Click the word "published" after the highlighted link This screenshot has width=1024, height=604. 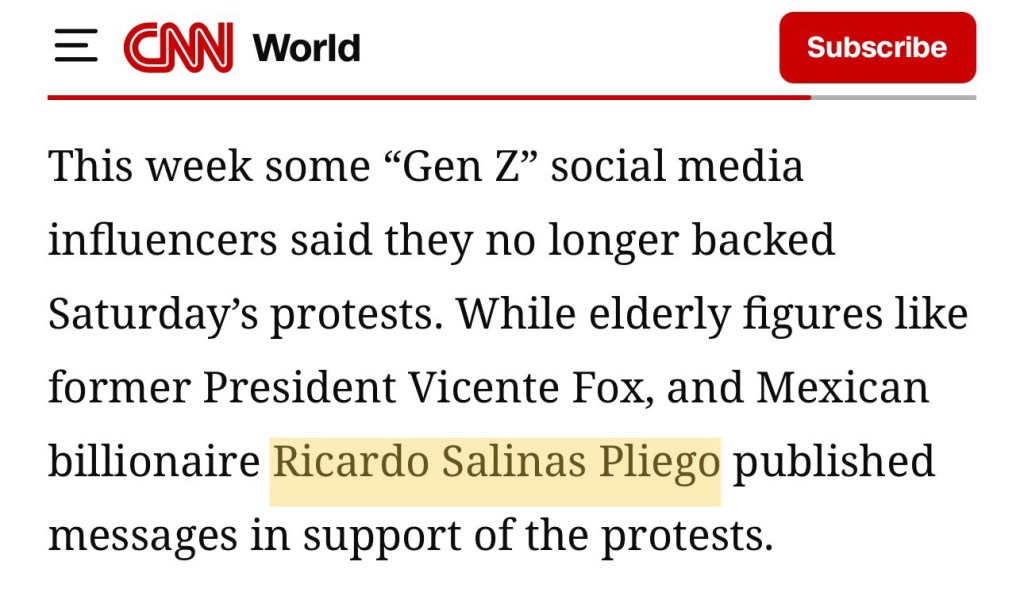[x=834, y=463]
